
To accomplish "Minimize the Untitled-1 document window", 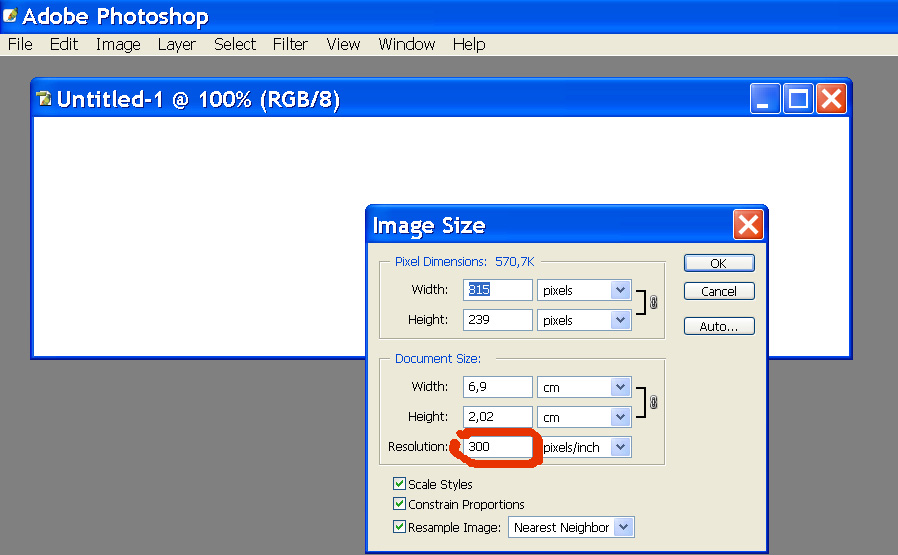I will pos(765,99).
